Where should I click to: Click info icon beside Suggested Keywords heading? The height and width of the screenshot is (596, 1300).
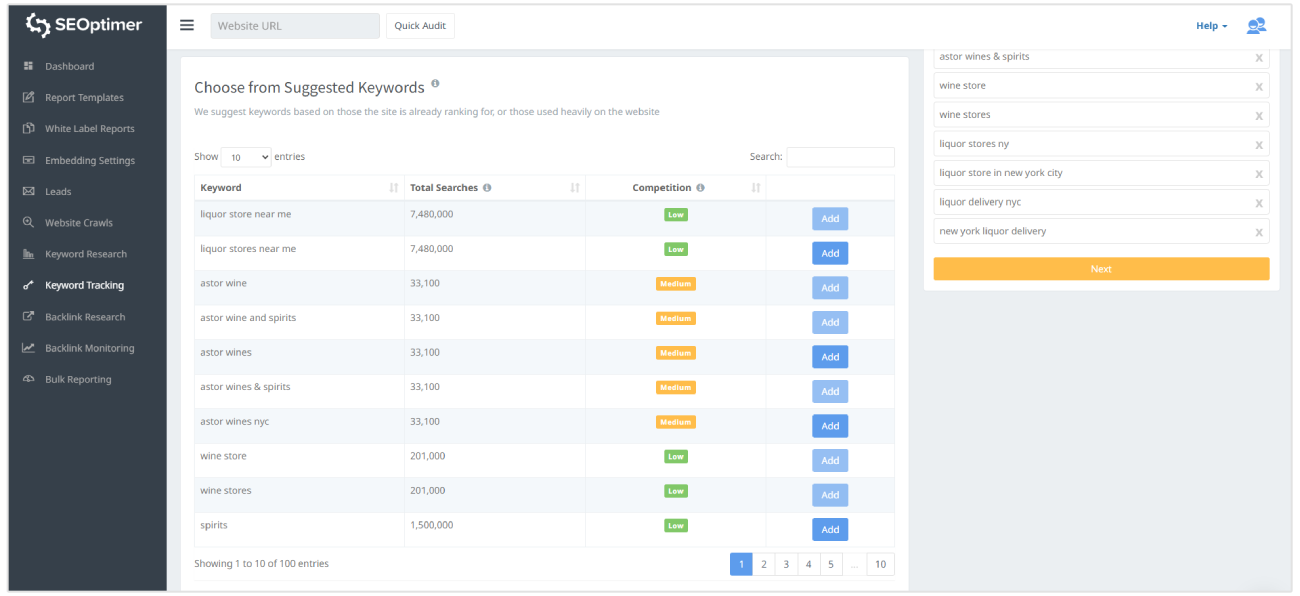click(x=435, y=85)
